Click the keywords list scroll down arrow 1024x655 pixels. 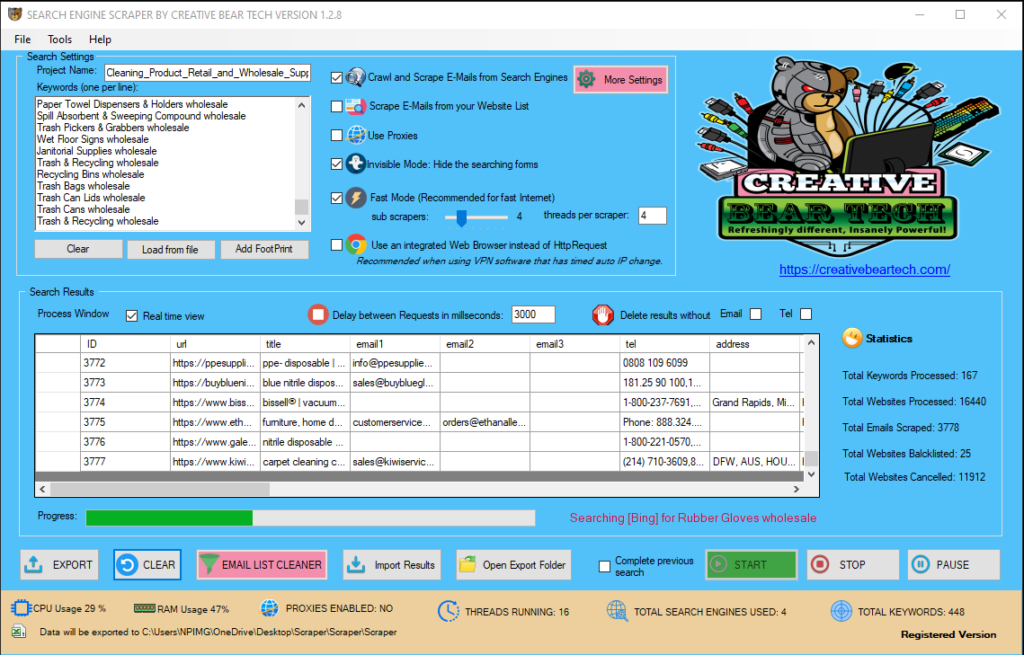[302, 223]
